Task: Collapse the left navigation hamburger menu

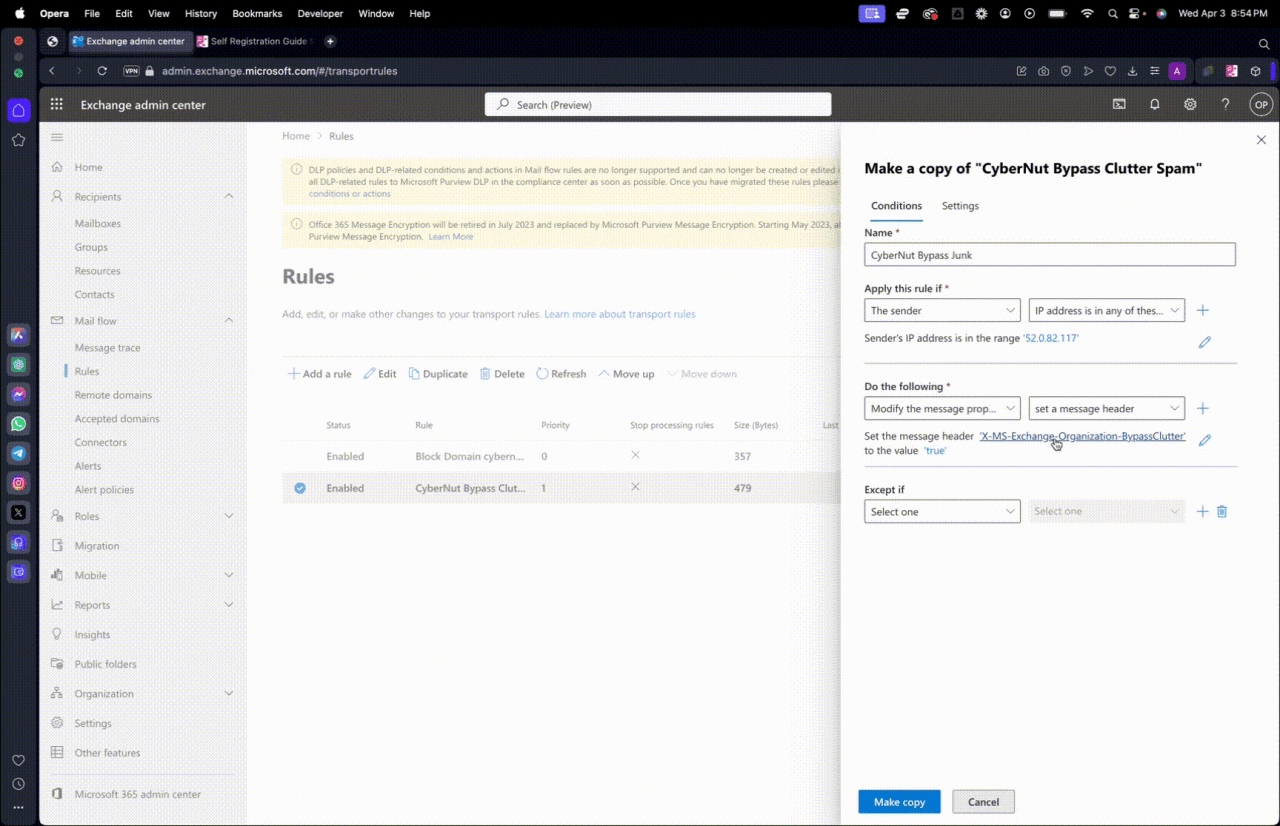Action: coord(57,137)
